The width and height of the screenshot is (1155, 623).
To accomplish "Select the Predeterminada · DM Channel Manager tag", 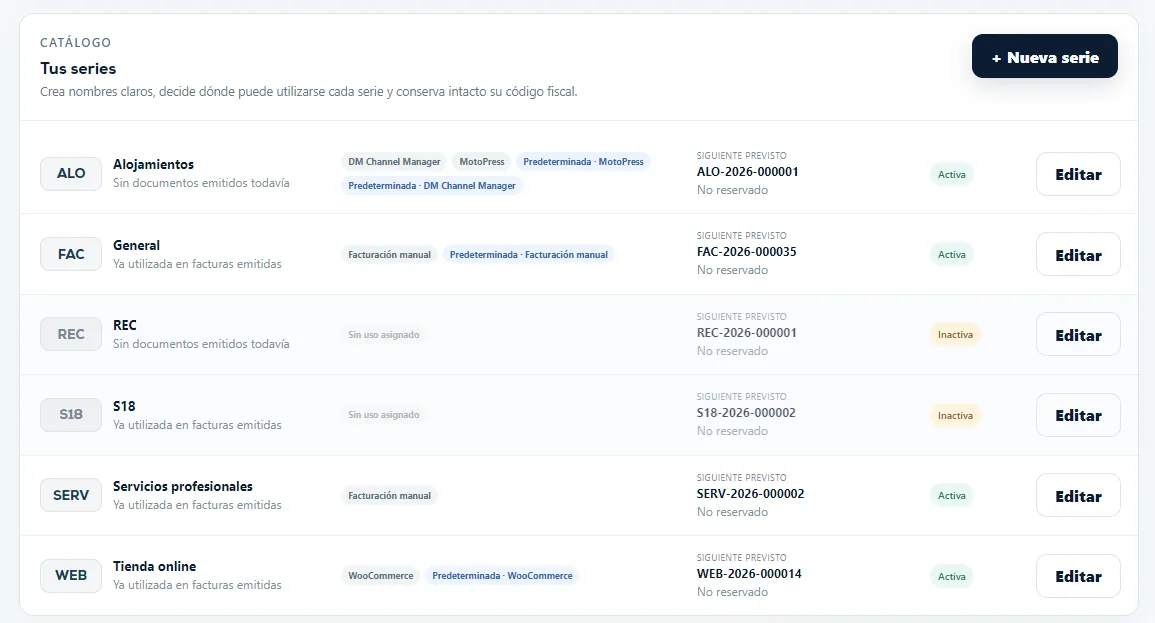I will coord(432,186).
